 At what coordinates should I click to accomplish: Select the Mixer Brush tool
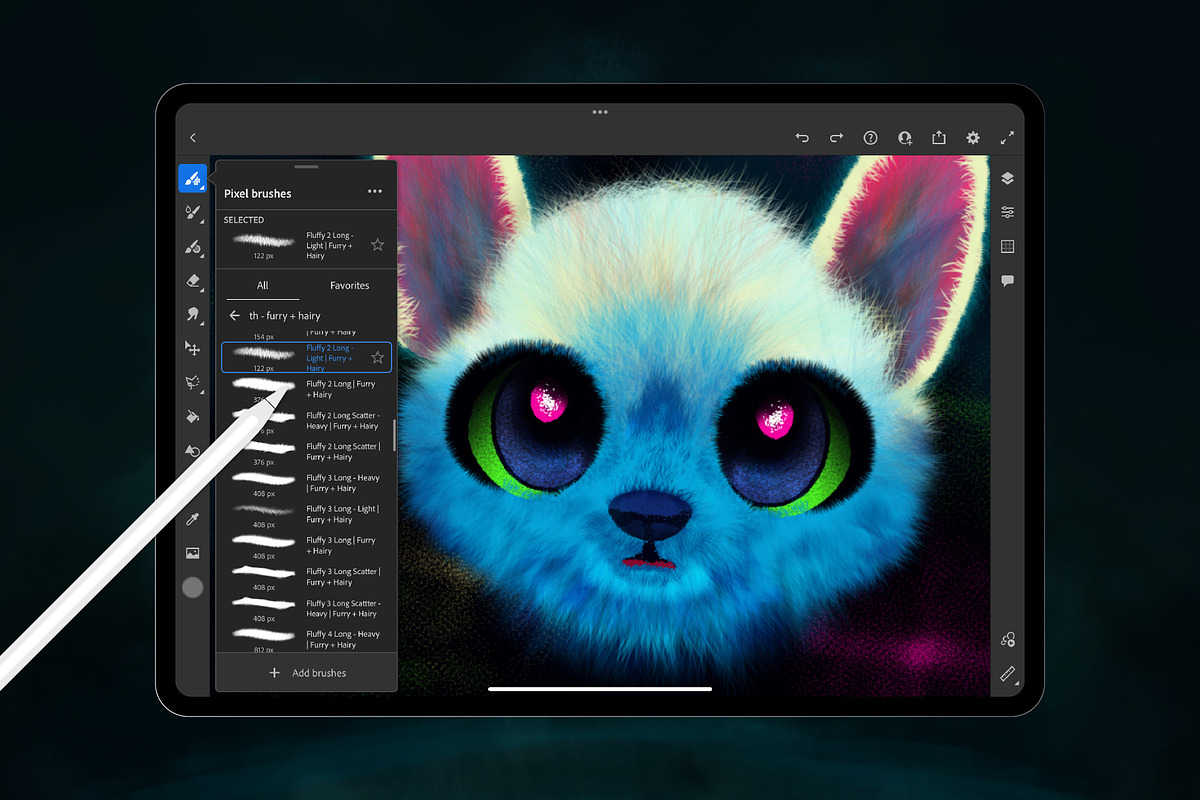pos(193,247)
